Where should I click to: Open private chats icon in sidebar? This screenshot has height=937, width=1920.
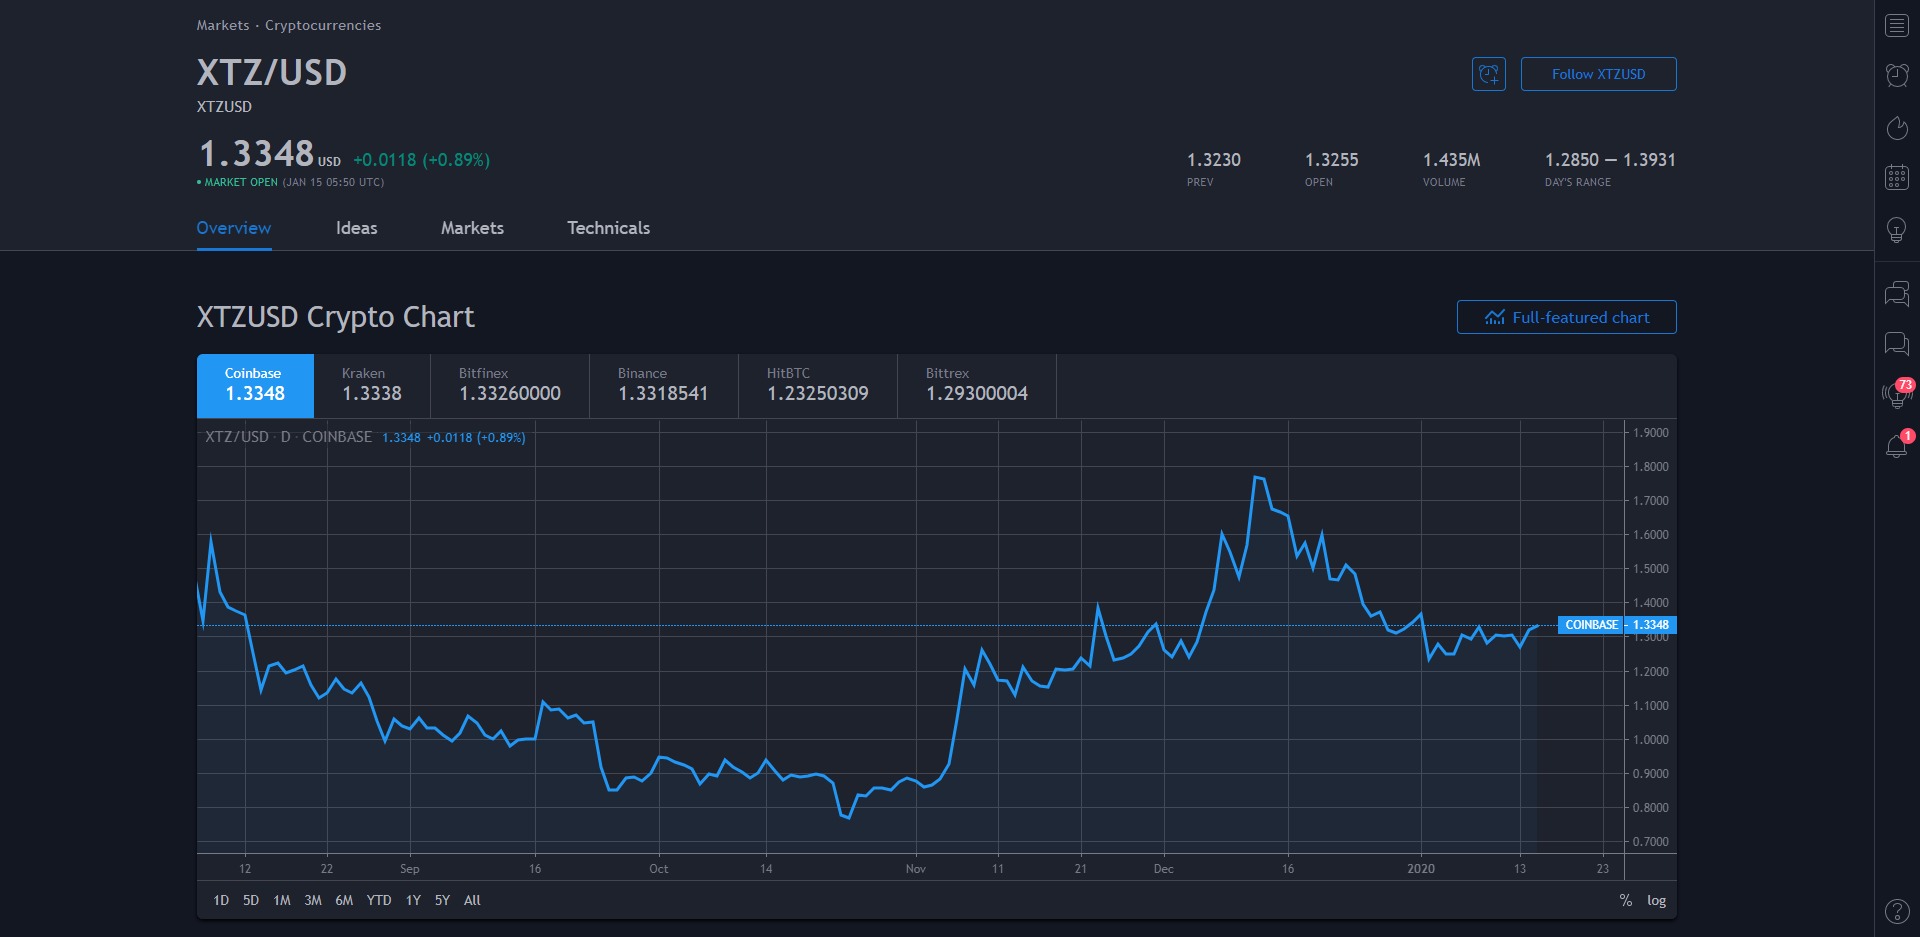coord(1897,344)
